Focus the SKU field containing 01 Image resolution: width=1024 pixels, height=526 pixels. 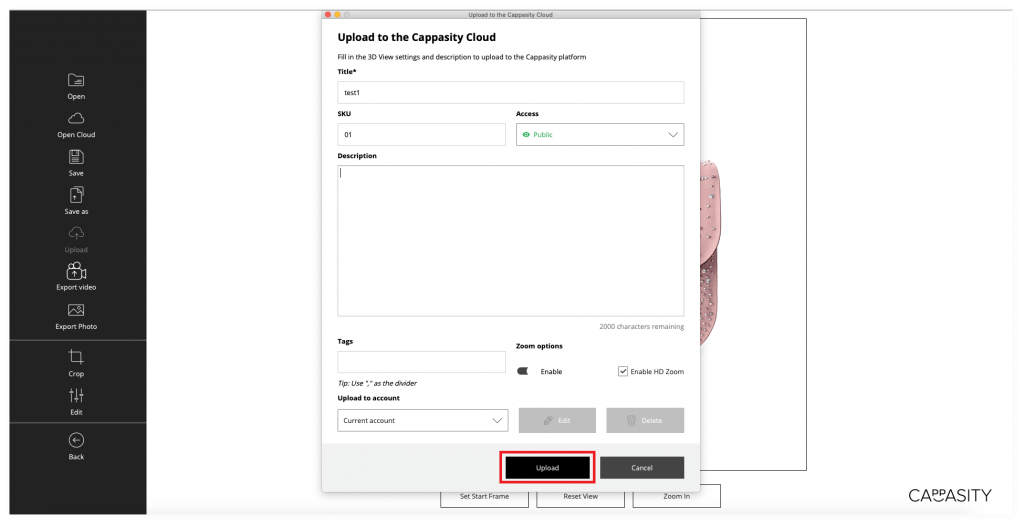click(x=421, y=135)
